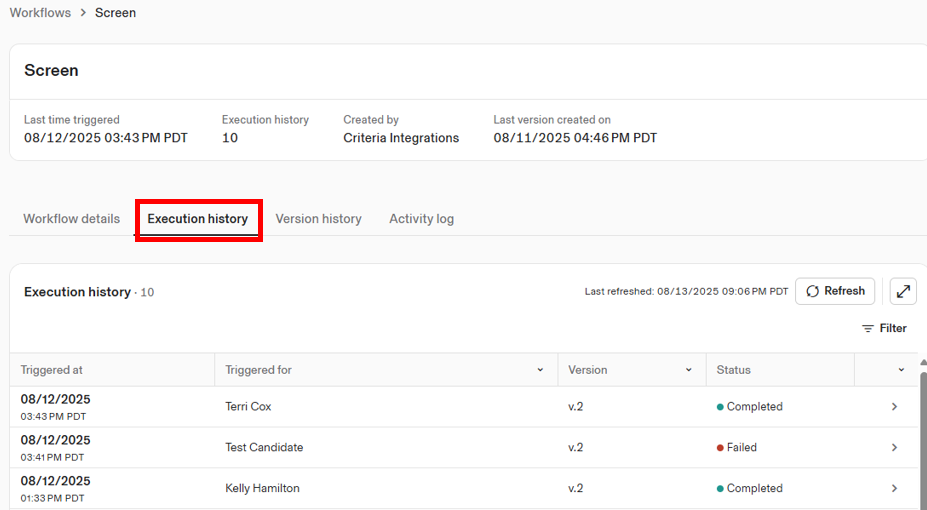Open Kelly Hamilton execution row chevron
Screen dimensions: 927x510
(894, 489)
